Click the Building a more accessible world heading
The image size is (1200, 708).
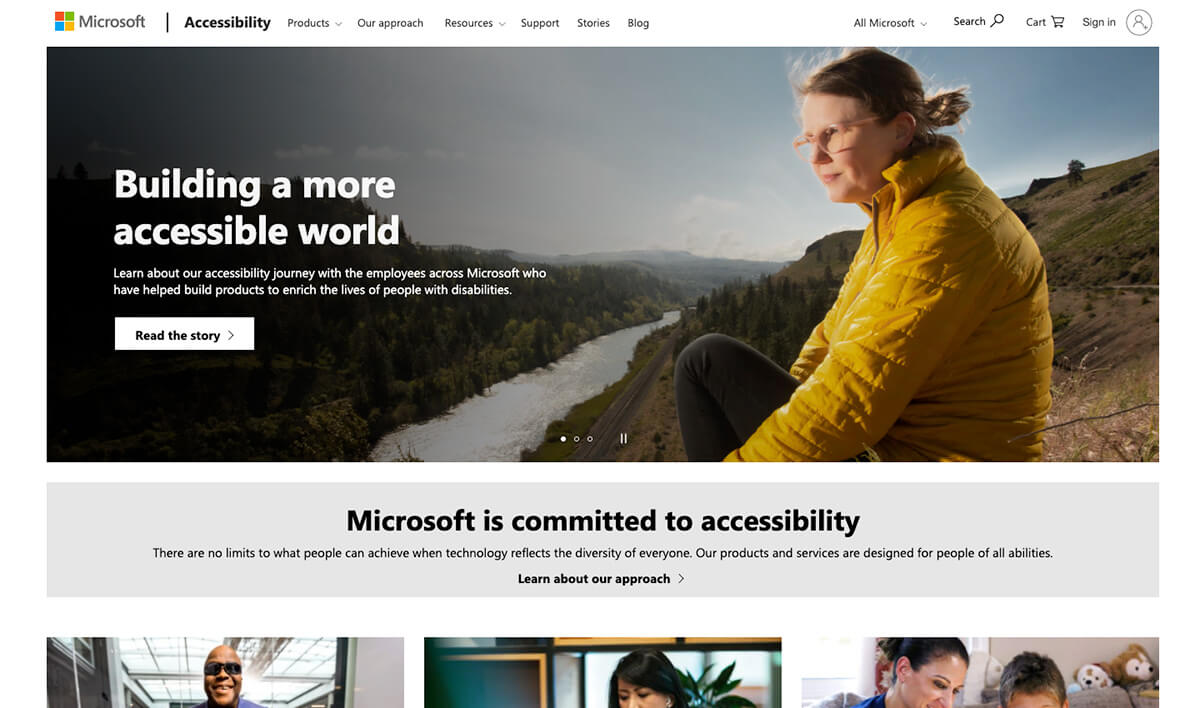point(256,207)
